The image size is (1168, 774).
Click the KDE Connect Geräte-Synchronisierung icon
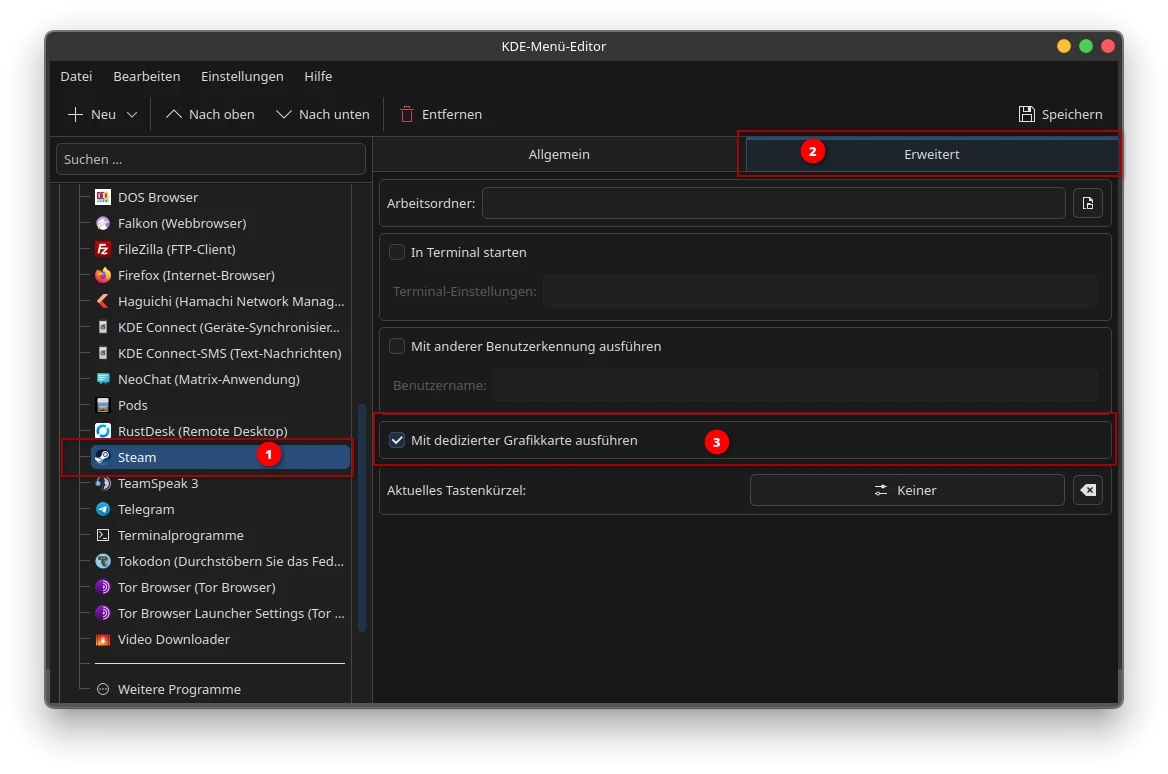point(103,328)
